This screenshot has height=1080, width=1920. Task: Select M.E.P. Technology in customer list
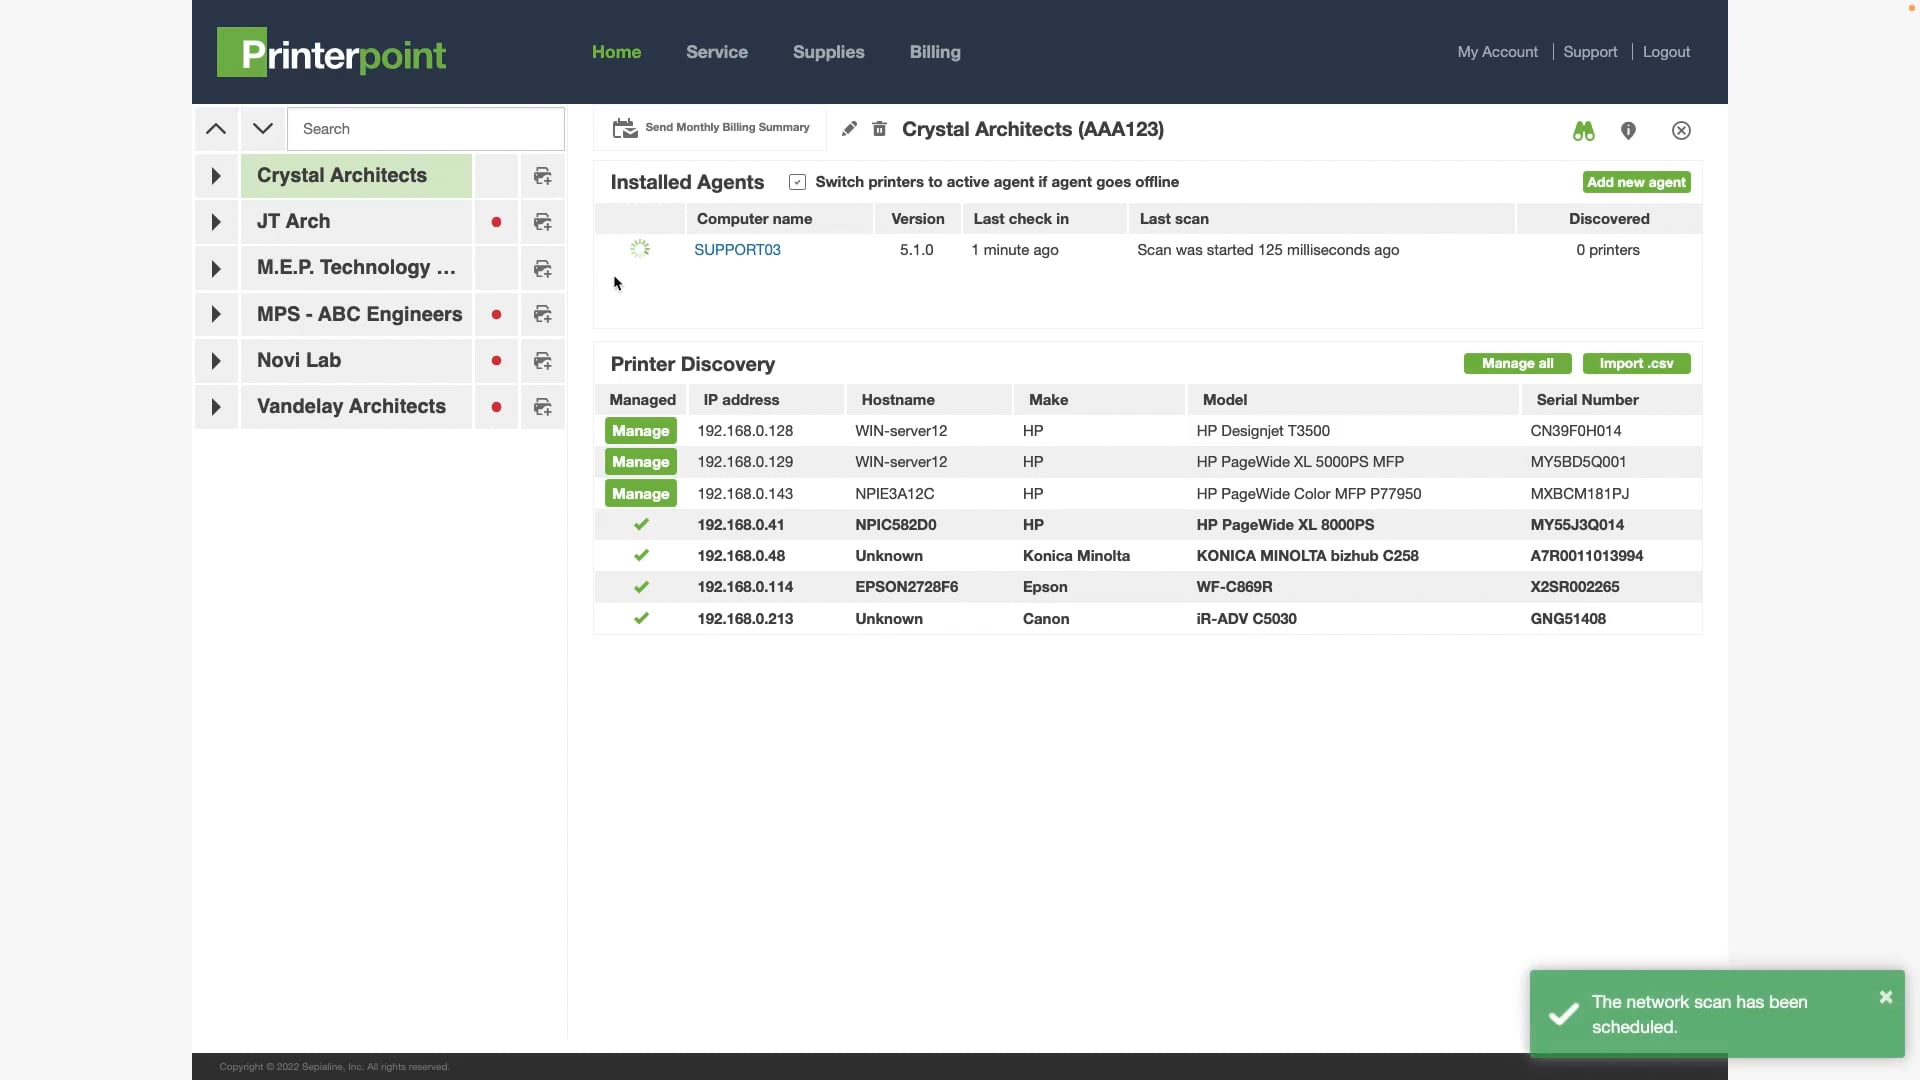(x=356, y=268)
